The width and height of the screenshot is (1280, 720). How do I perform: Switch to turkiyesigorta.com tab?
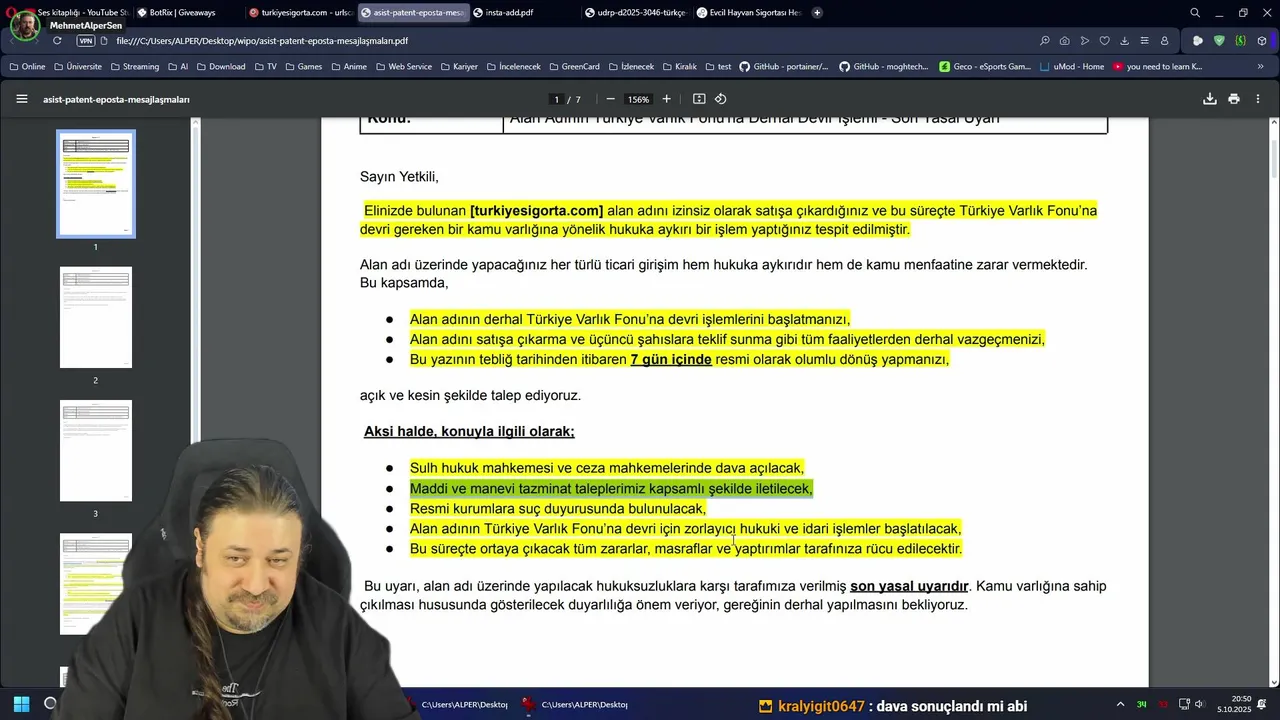pos(300,13)
